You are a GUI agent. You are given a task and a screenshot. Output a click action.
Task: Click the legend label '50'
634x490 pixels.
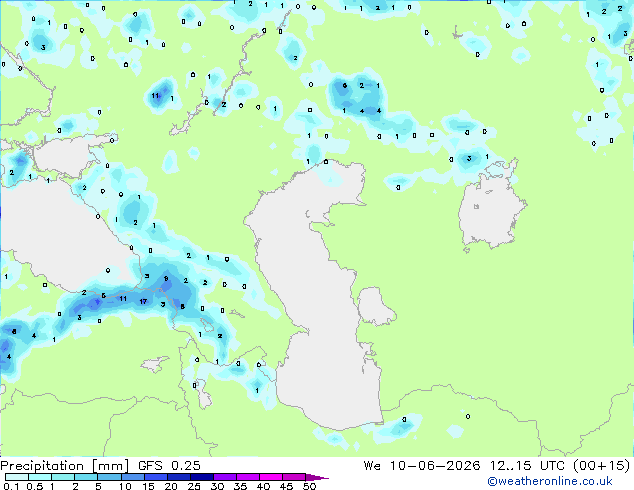point(309,486)
